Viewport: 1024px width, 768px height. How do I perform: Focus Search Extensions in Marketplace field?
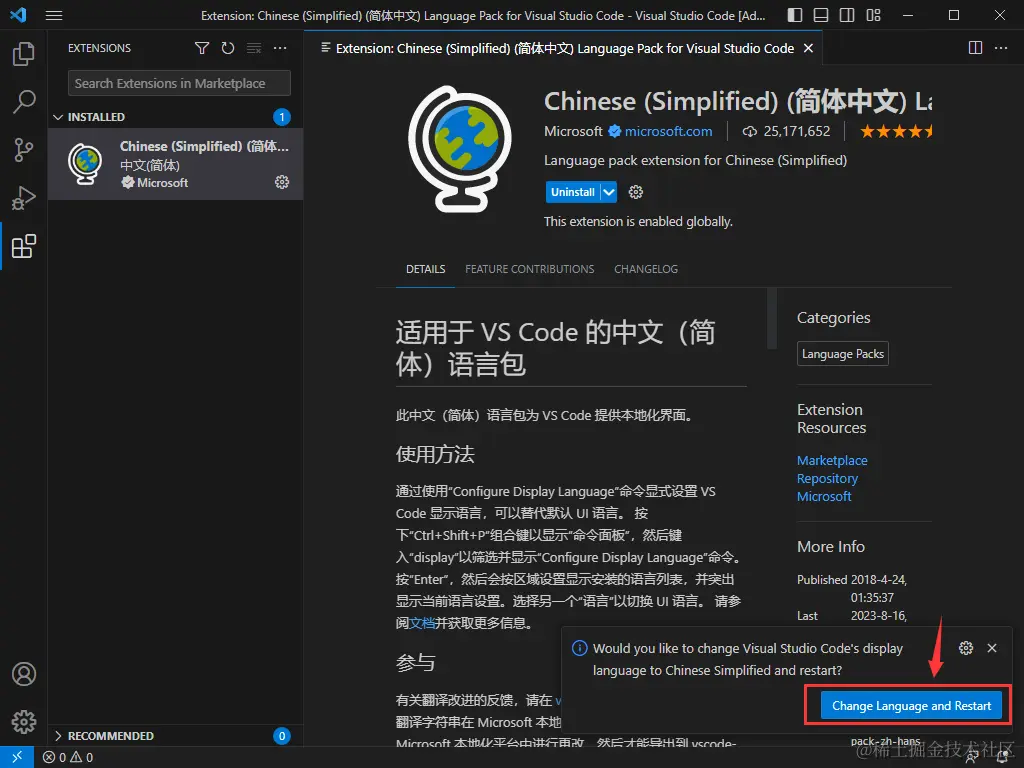pyautogui.click(x=179, y=84)
